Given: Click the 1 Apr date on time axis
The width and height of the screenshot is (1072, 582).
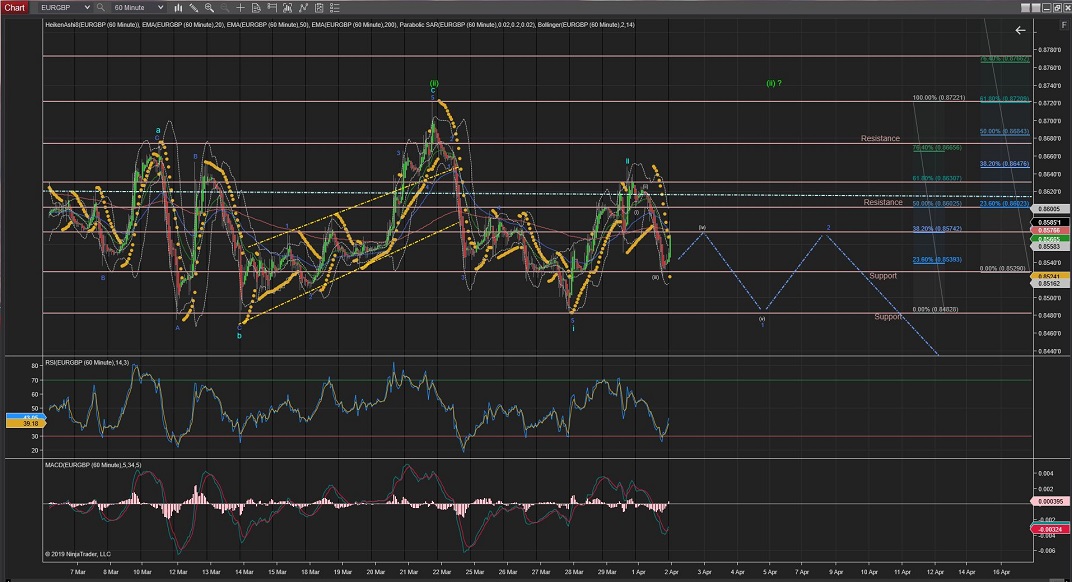Looking at the screenshot, I should (x=639, y=572).
